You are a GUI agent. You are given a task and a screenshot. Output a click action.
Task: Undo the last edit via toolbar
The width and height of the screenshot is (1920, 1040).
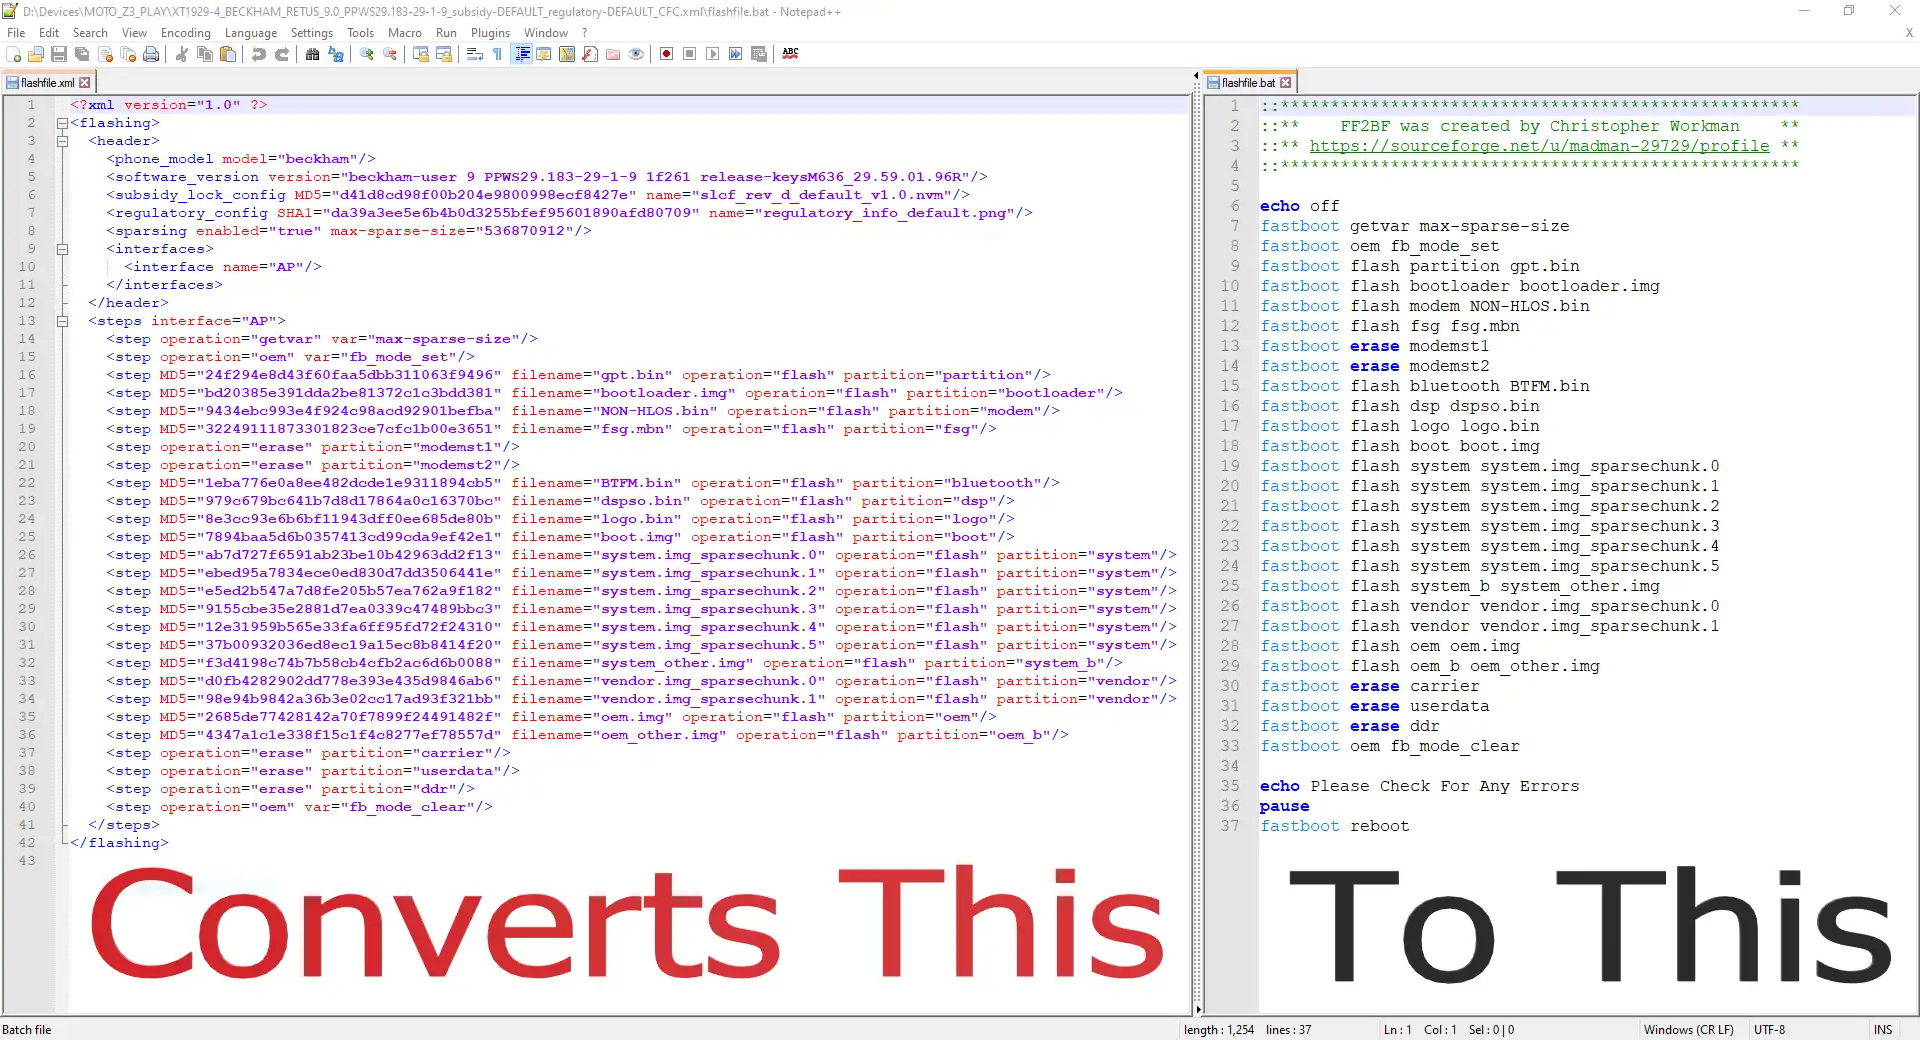259,54
